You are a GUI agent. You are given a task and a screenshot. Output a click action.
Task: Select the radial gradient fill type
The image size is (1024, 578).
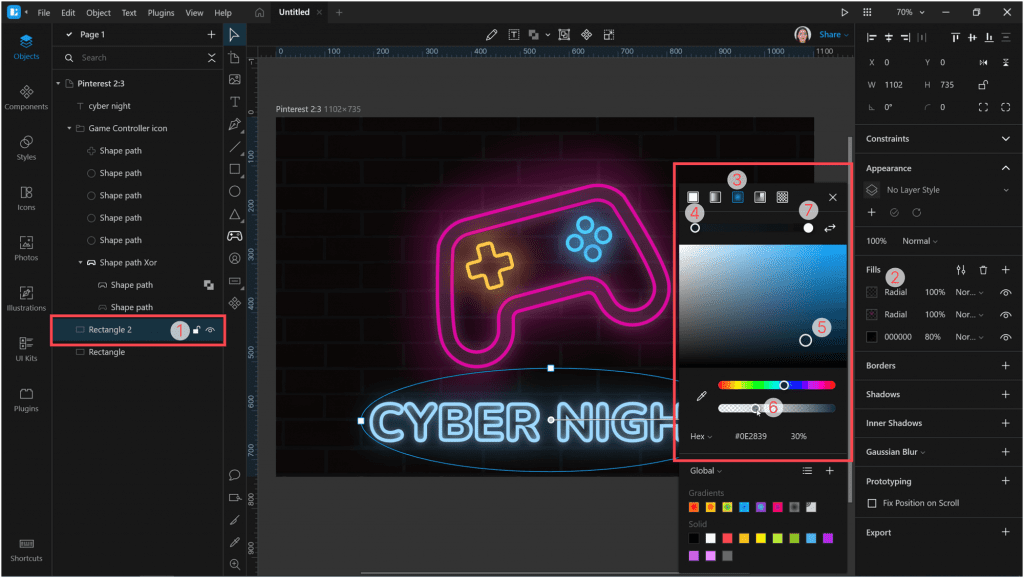click(737, 197)
